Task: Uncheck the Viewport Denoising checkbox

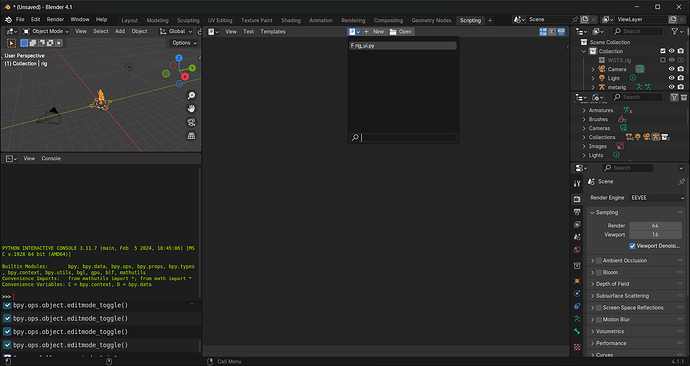Action: click(x=632, y=246)
